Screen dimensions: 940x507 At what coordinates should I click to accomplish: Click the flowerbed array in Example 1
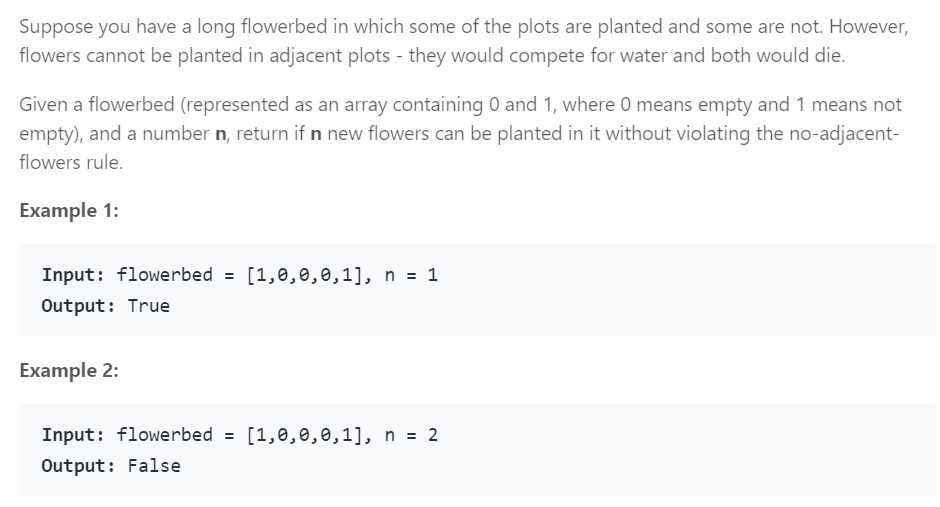tap(308, 275)
